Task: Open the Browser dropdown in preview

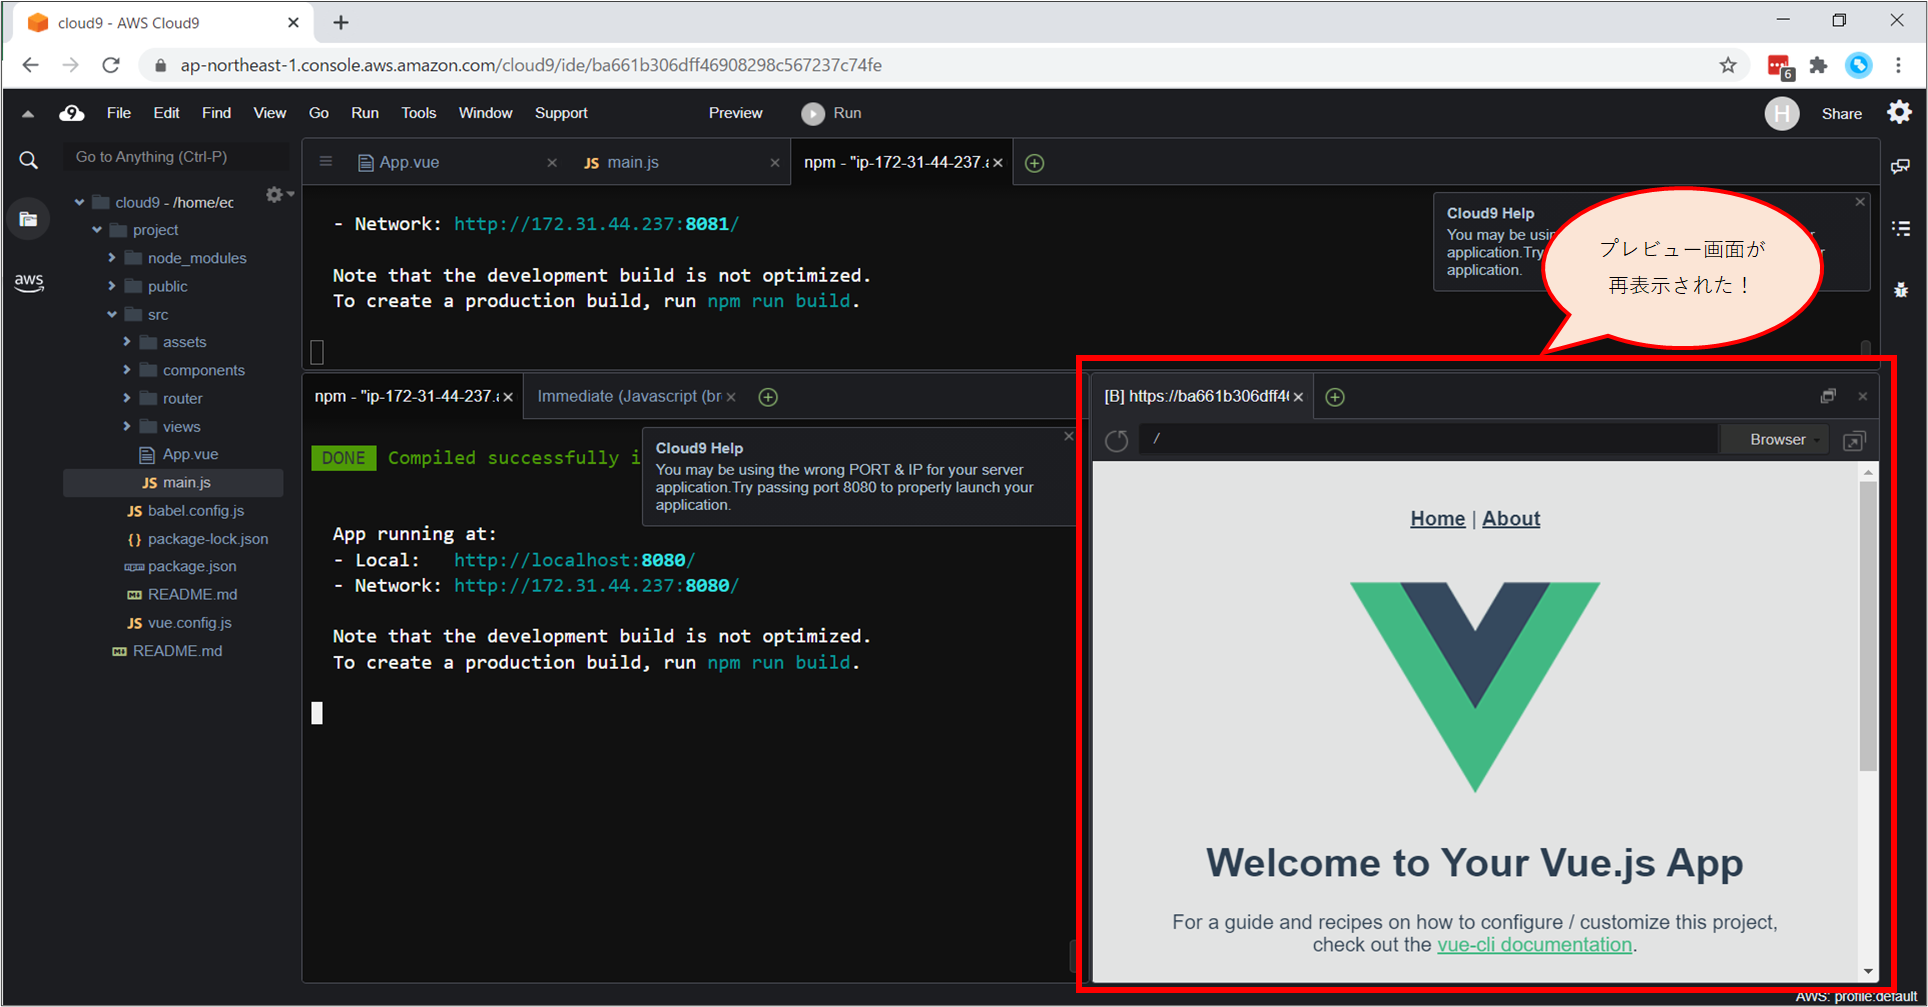Action: pos(1775,440)
